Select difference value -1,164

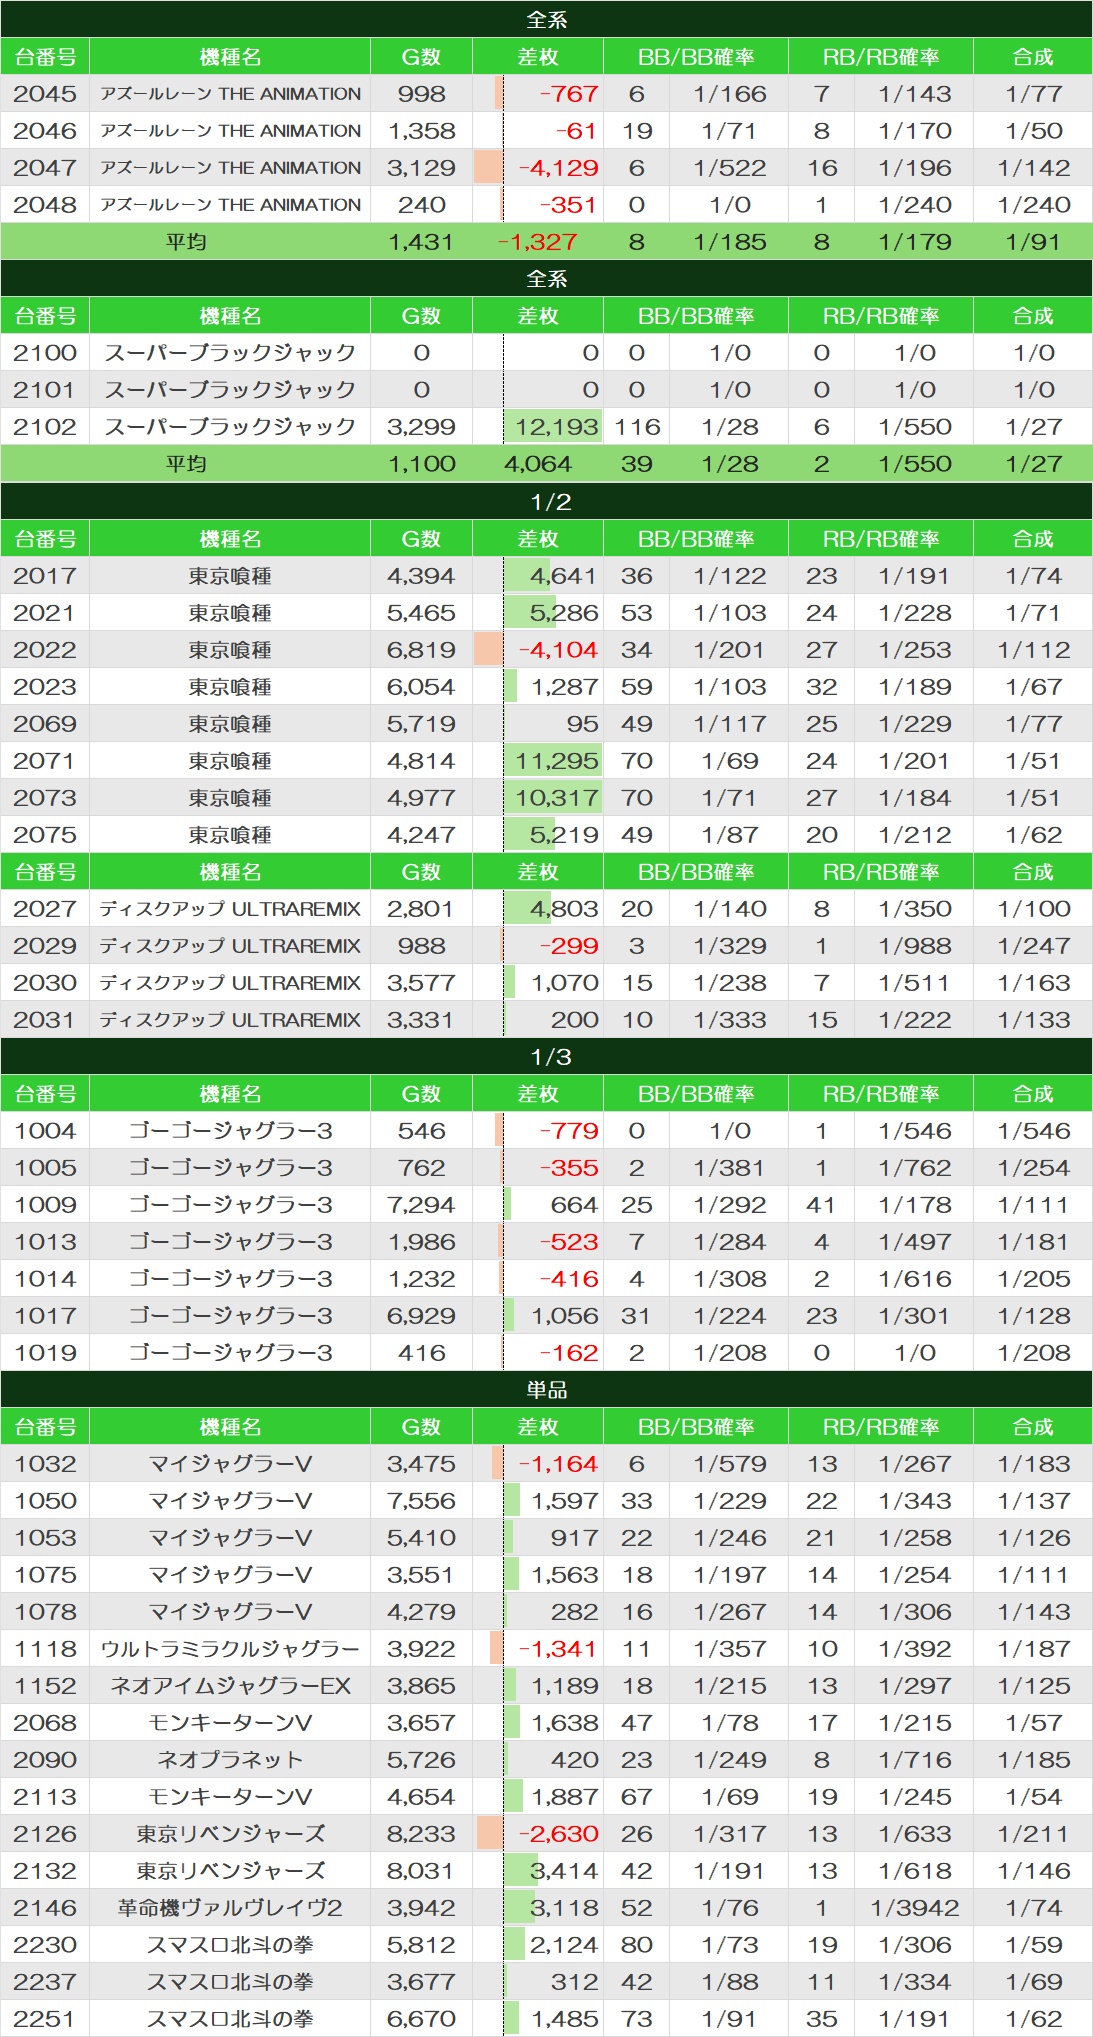558,1464
